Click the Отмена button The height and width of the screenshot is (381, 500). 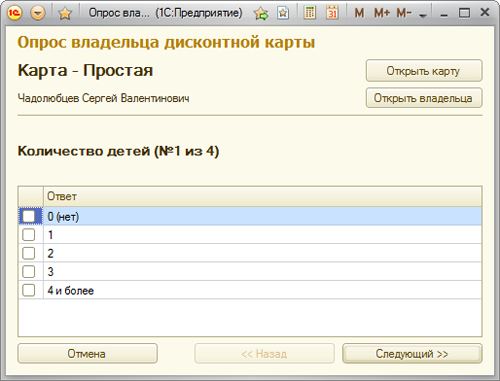pos(87,354)
